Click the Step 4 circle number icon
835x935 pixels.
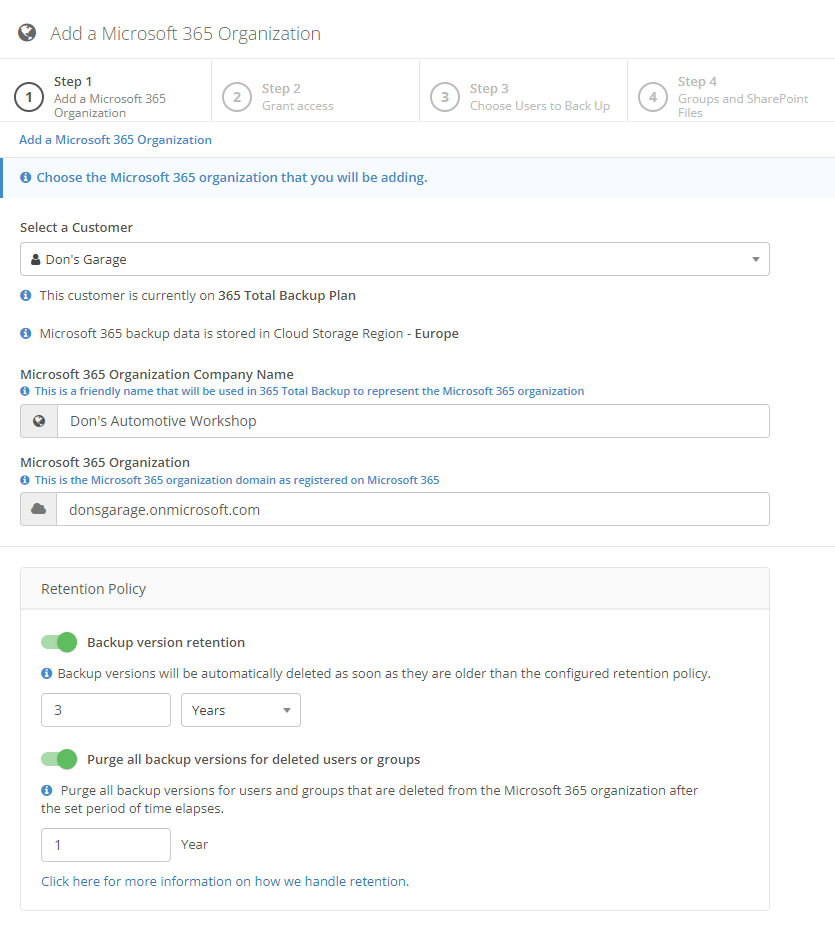coord(653,97)
